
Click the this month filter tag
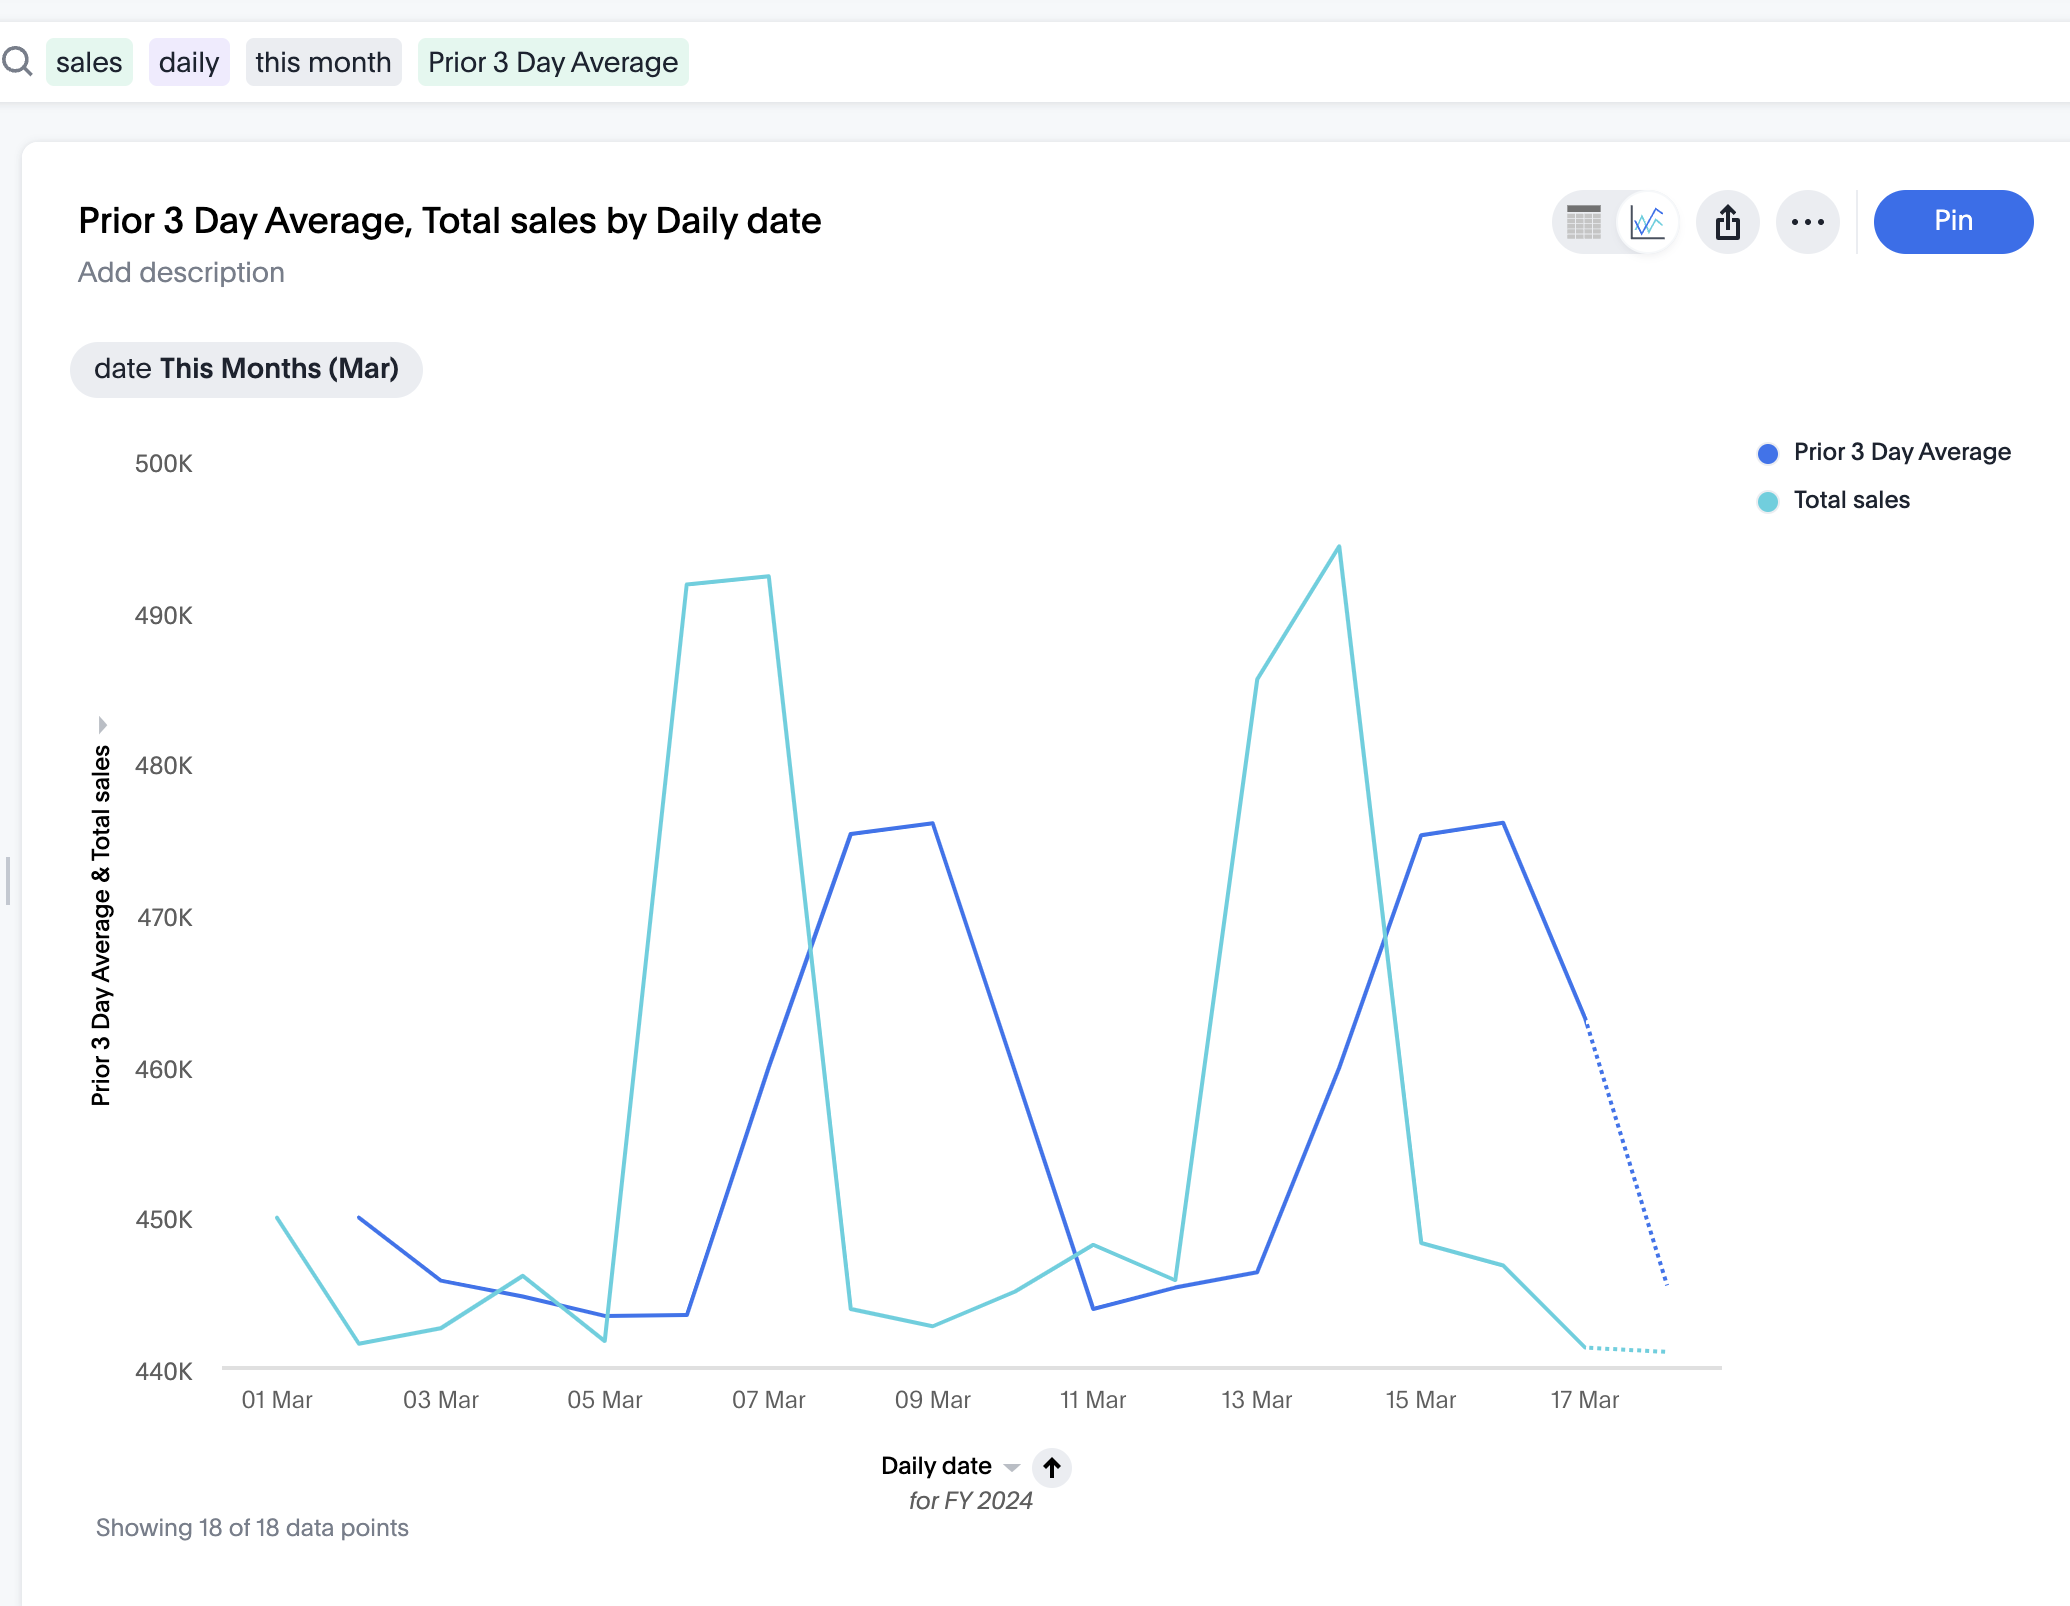tap(323, 62)
